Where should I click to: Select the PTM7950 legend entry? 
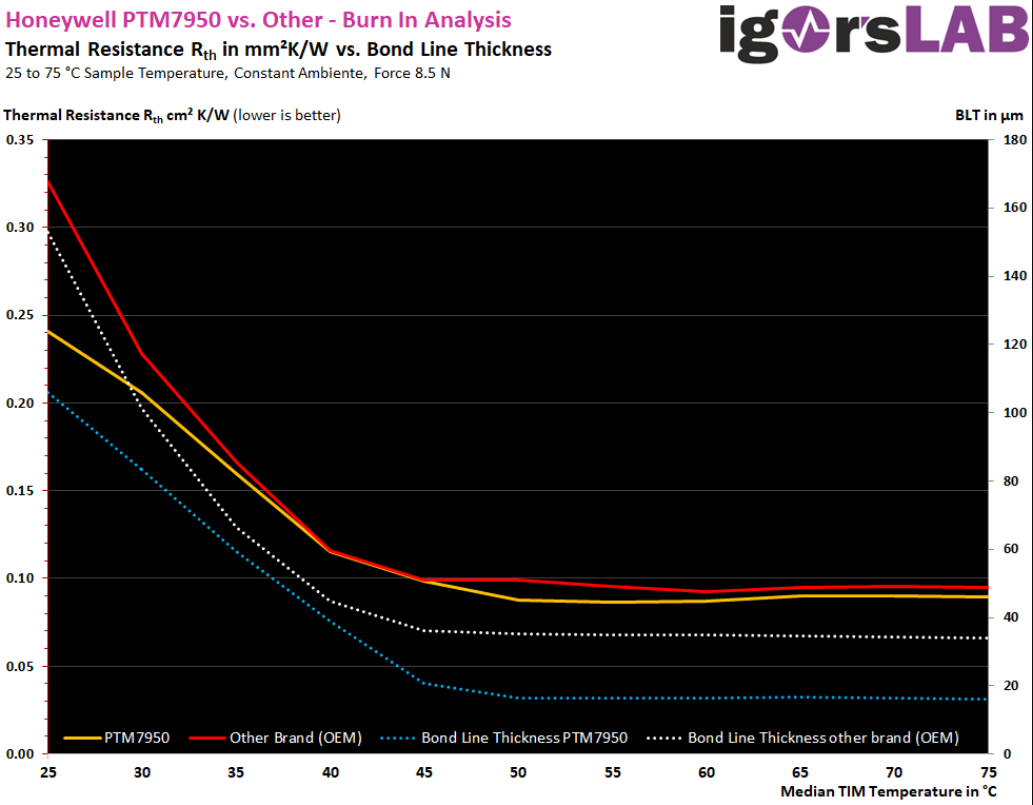click(x=117, y=738)
